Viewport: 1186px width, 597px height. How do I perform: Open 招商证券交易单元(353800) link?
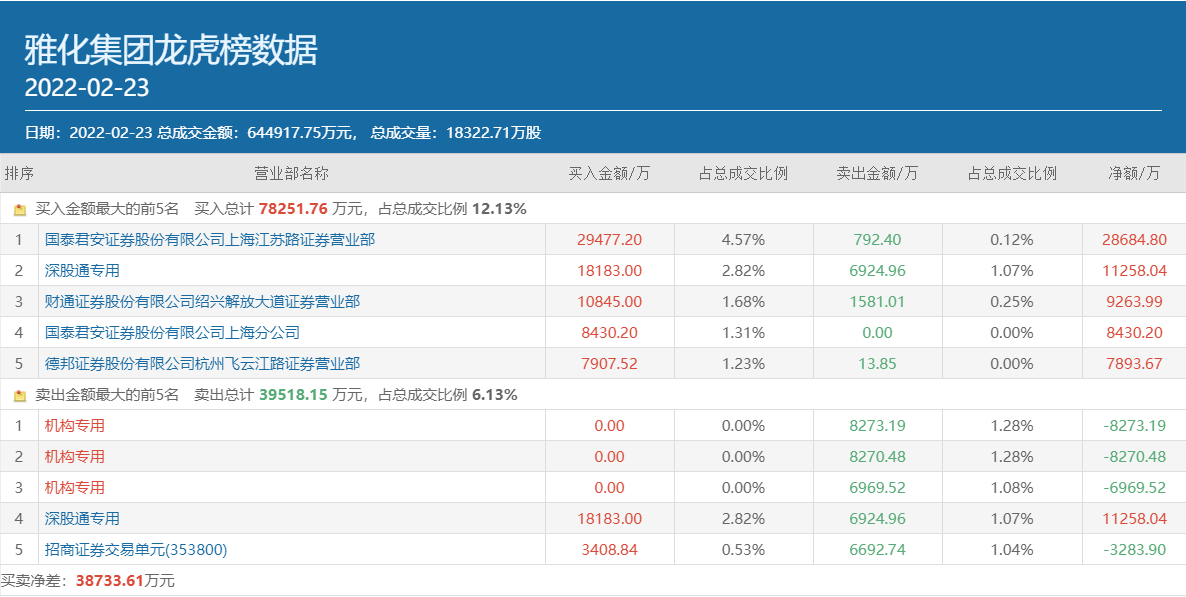tap(136, 550)
